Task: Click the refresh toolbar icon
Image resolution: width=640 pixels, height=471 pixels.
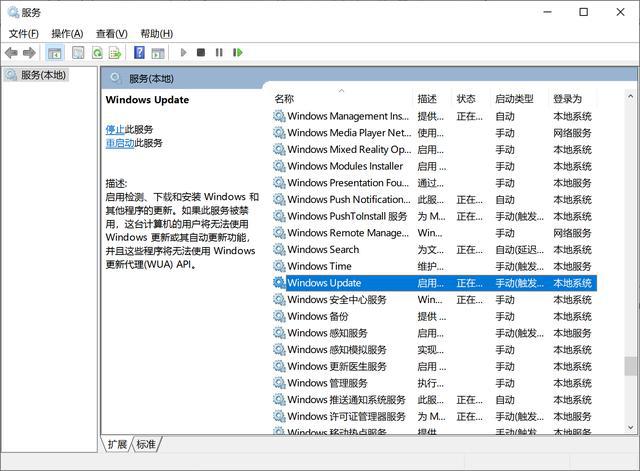Action: (x=99, y=52)
